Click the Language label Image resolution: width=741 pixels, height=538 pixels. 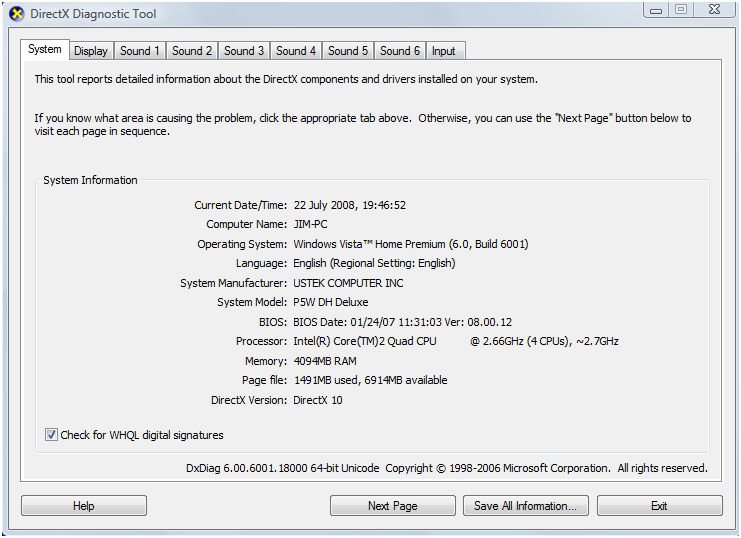tap(261, 263)
